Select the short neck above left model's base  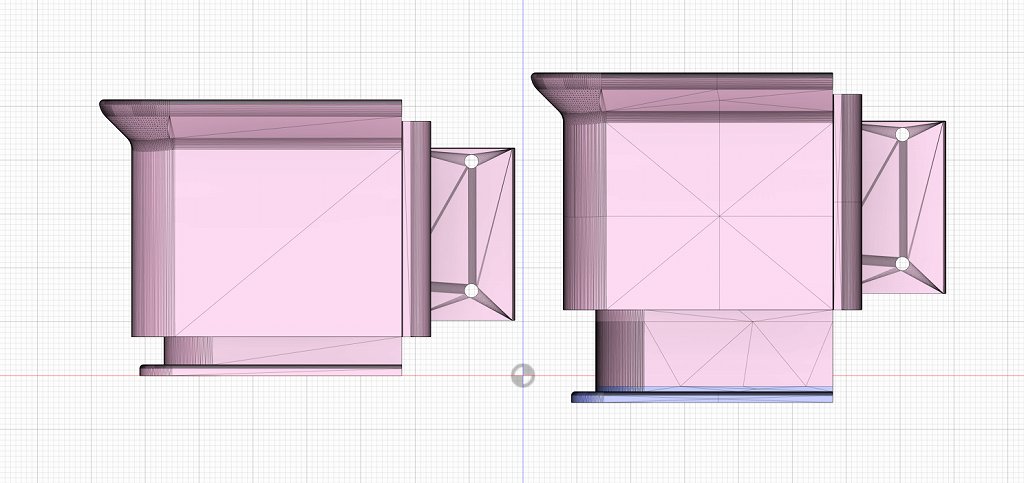282,351
